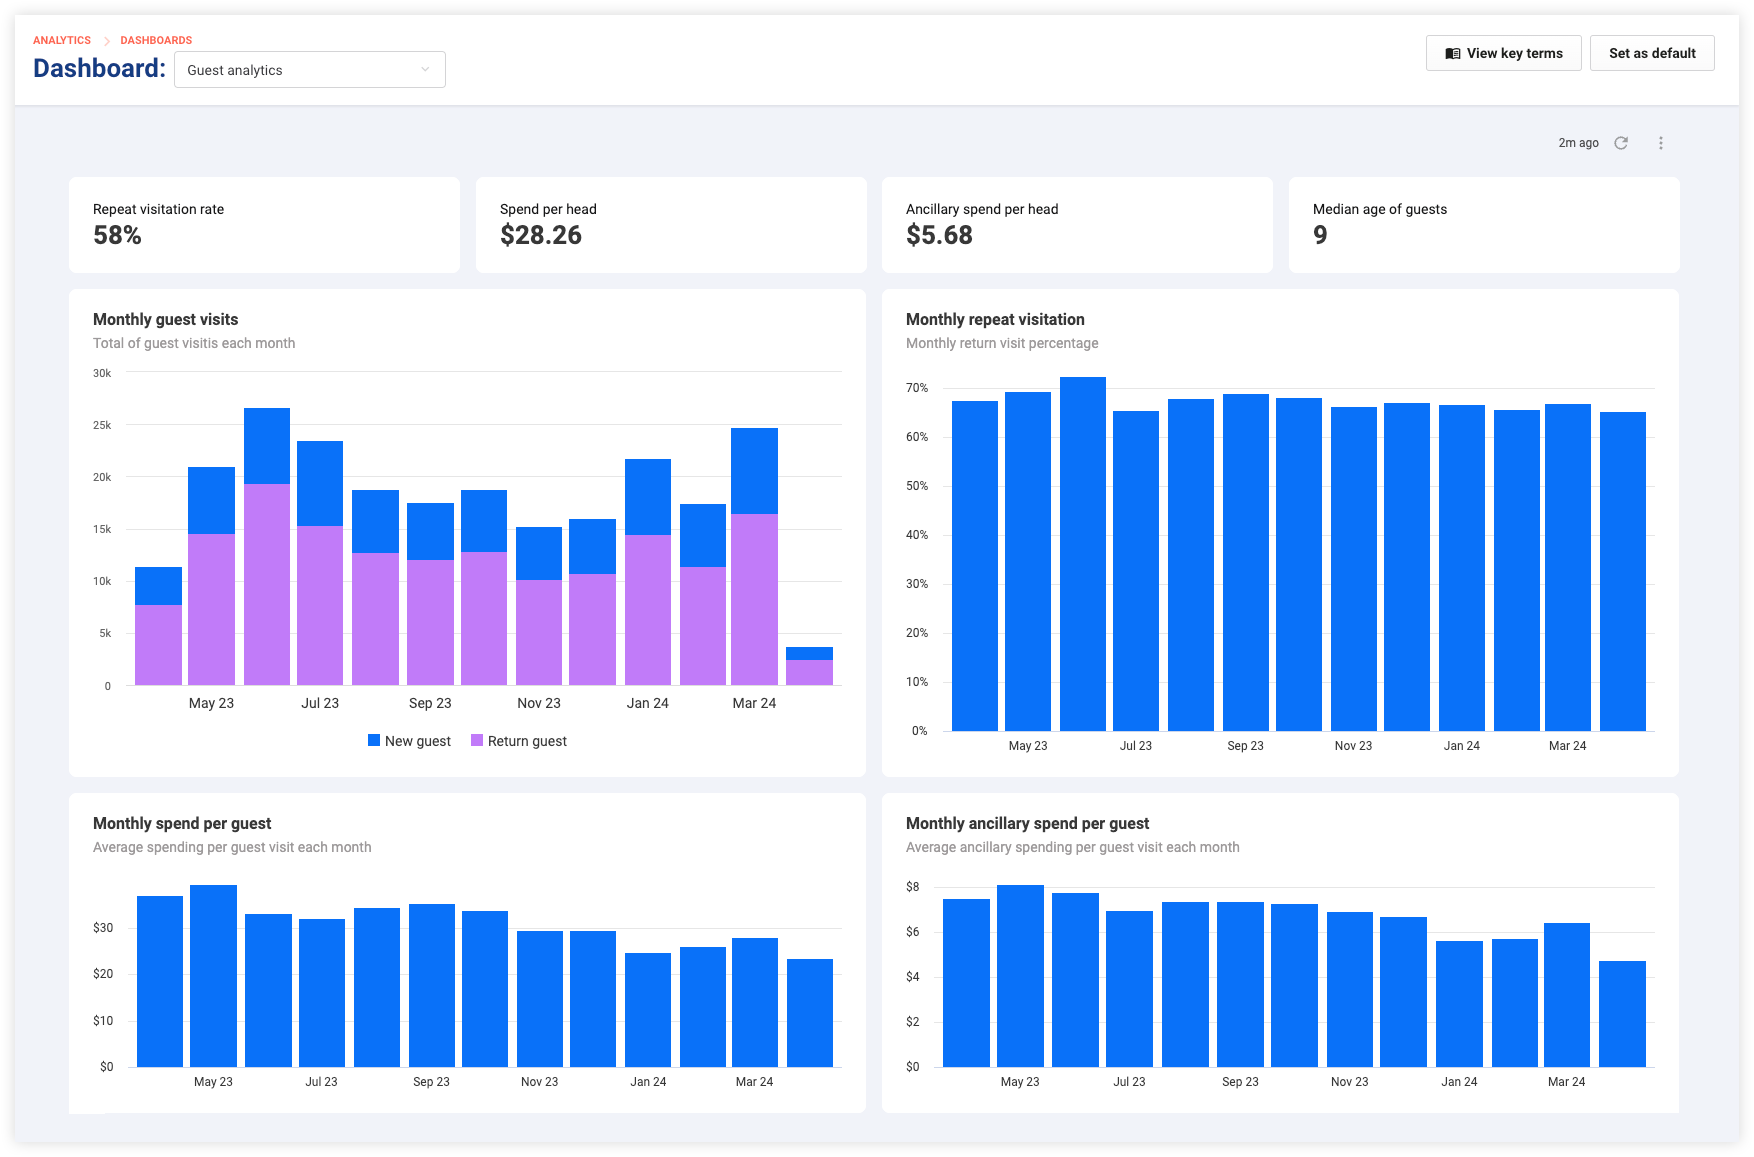Viewport: 1754px width, 1157px height.
Task: Click the 30k axis label in Monthly guest visits
Action: (102, 373)
